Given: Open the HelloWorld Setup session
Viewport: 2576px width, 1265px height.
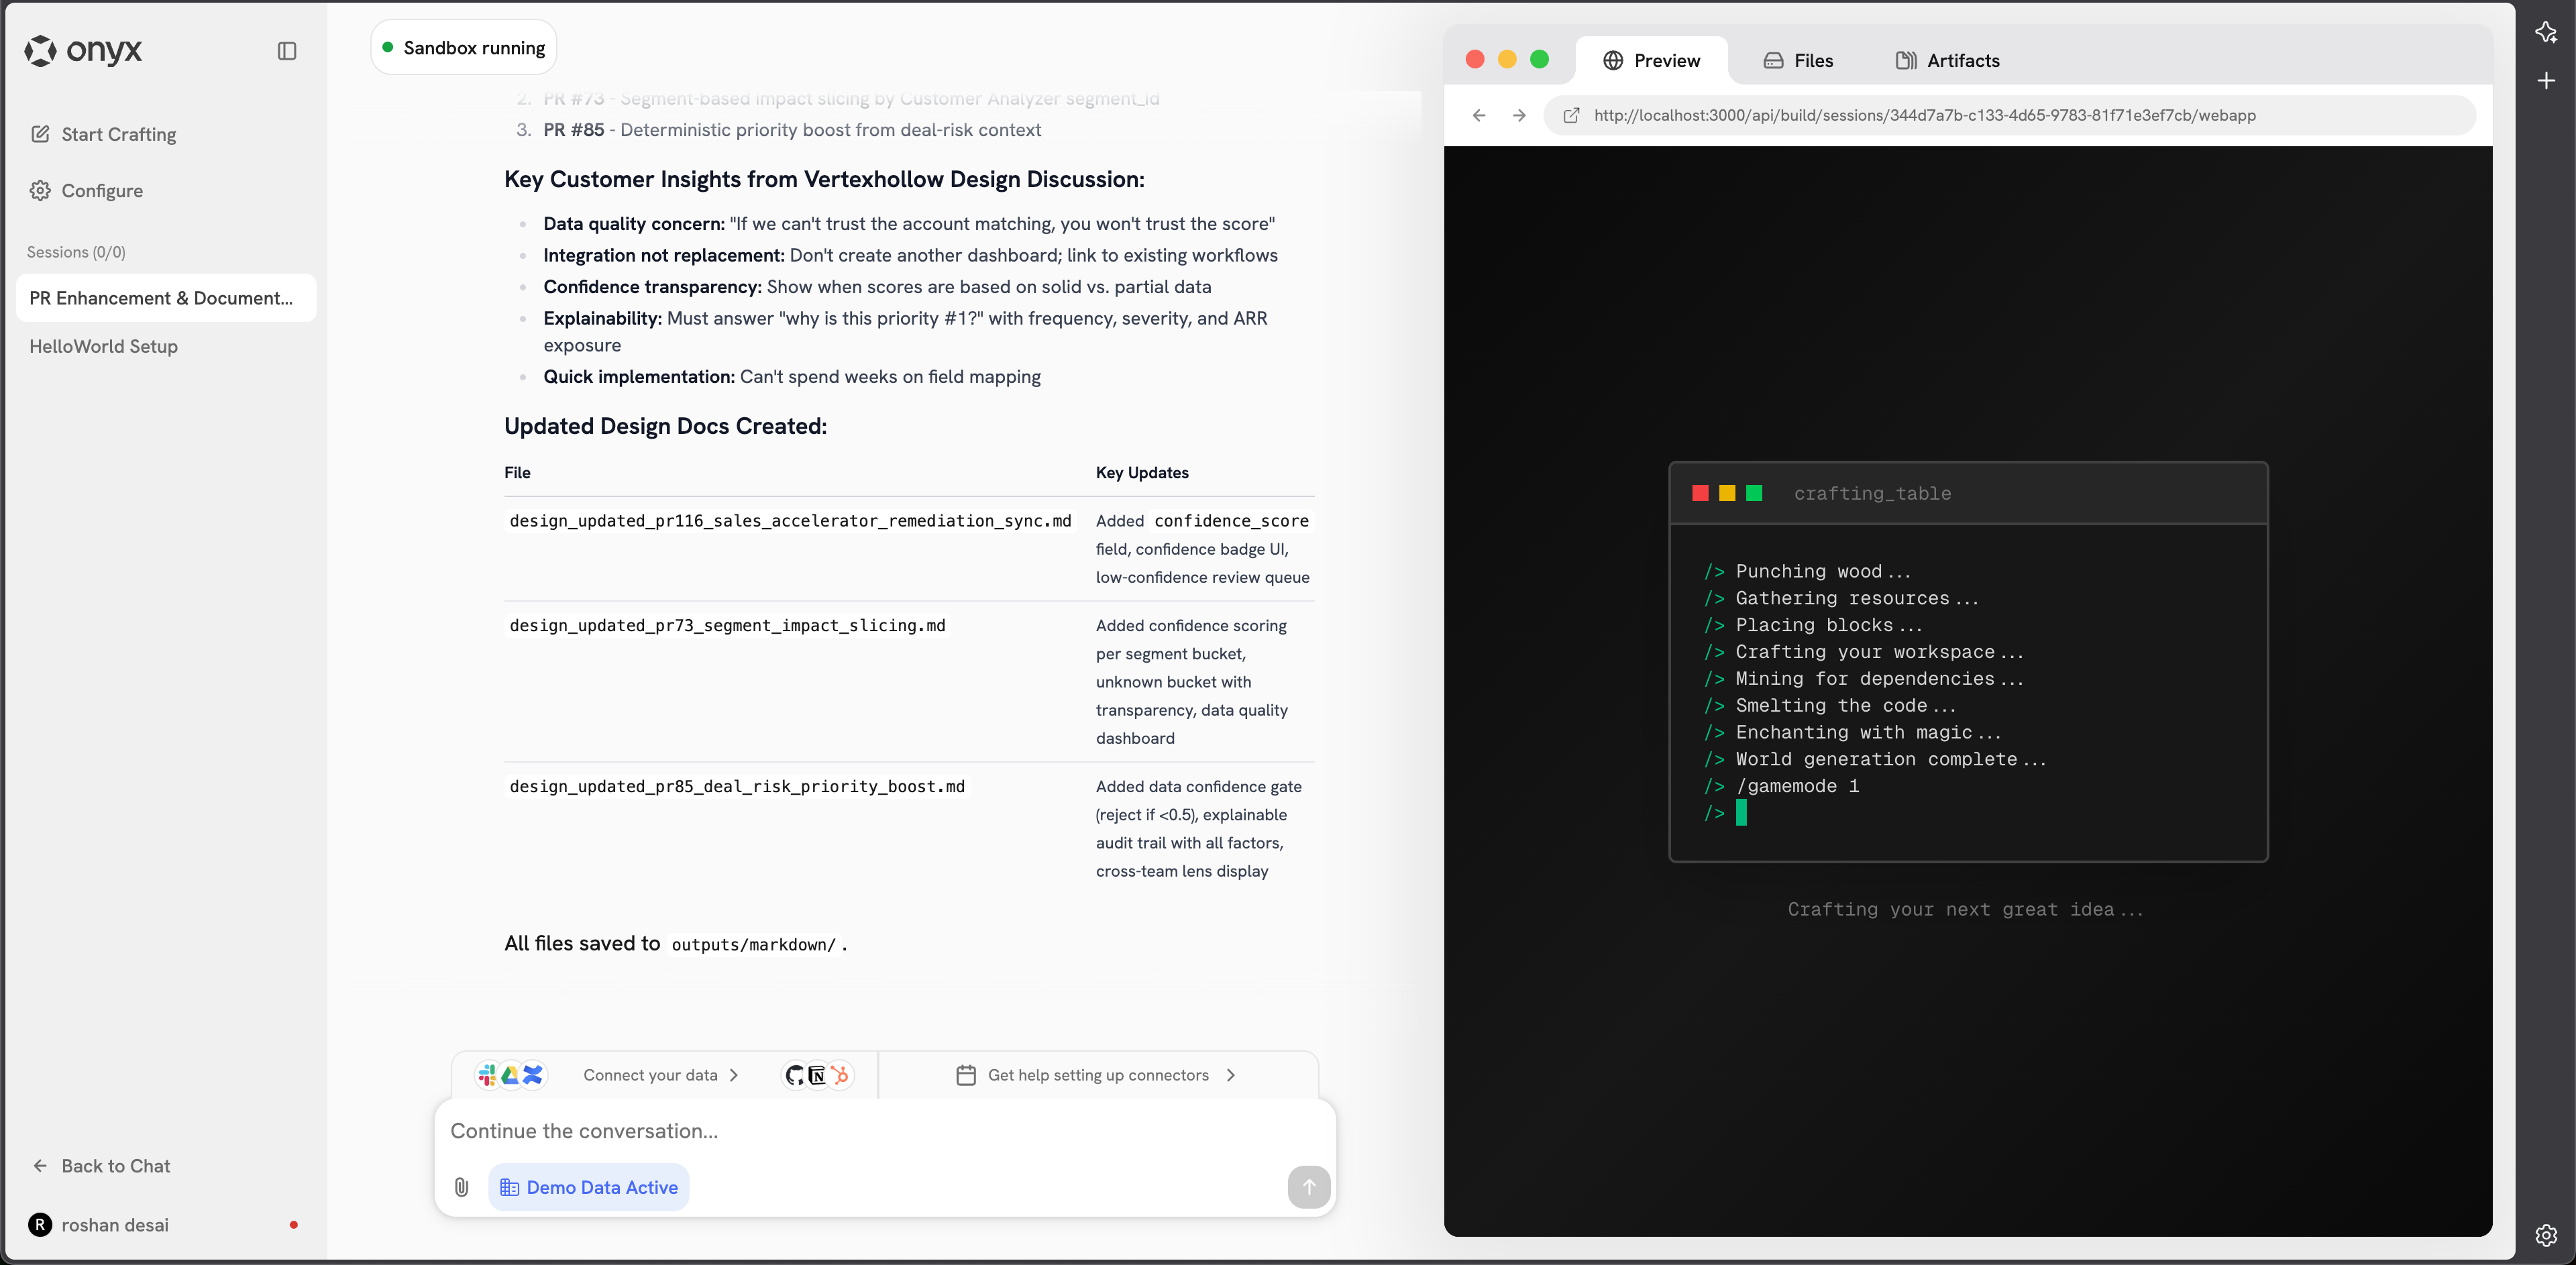Looking at the screenshot, I should pyautogui.click(x=104, y=346).
